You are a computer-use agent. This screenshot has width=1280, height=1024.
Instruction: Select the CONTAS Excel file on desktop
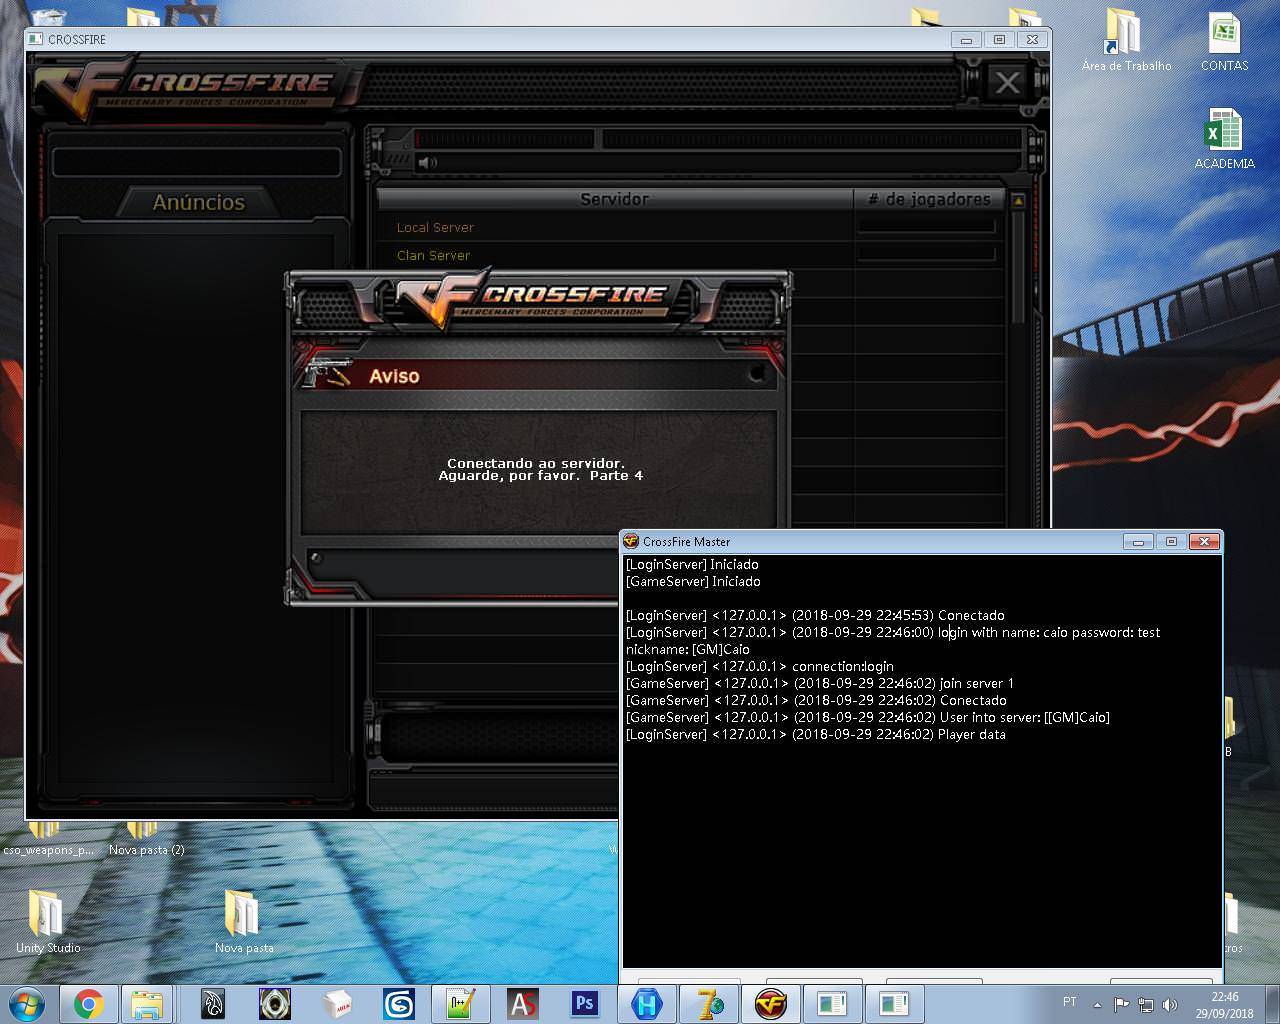pyautogui.click(x=1224, y=42)
